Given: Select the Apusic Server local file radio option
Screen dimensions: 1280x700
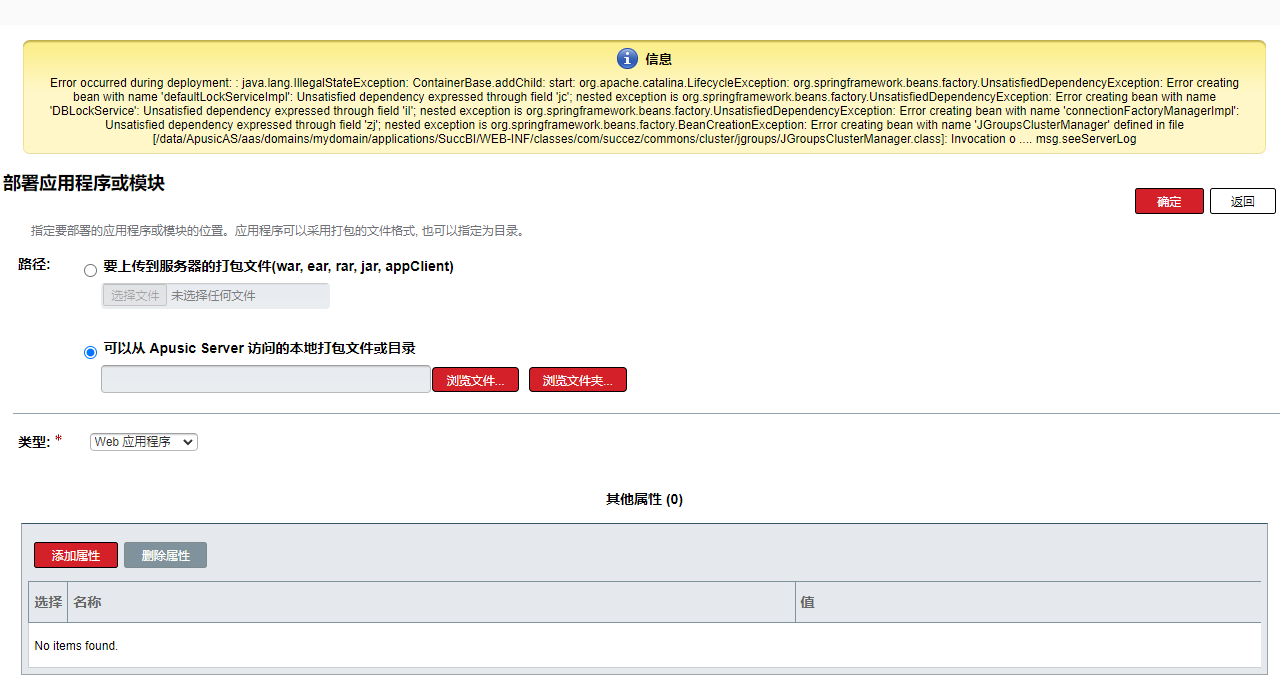Looking at the screenshot, I should click(91, 352).
